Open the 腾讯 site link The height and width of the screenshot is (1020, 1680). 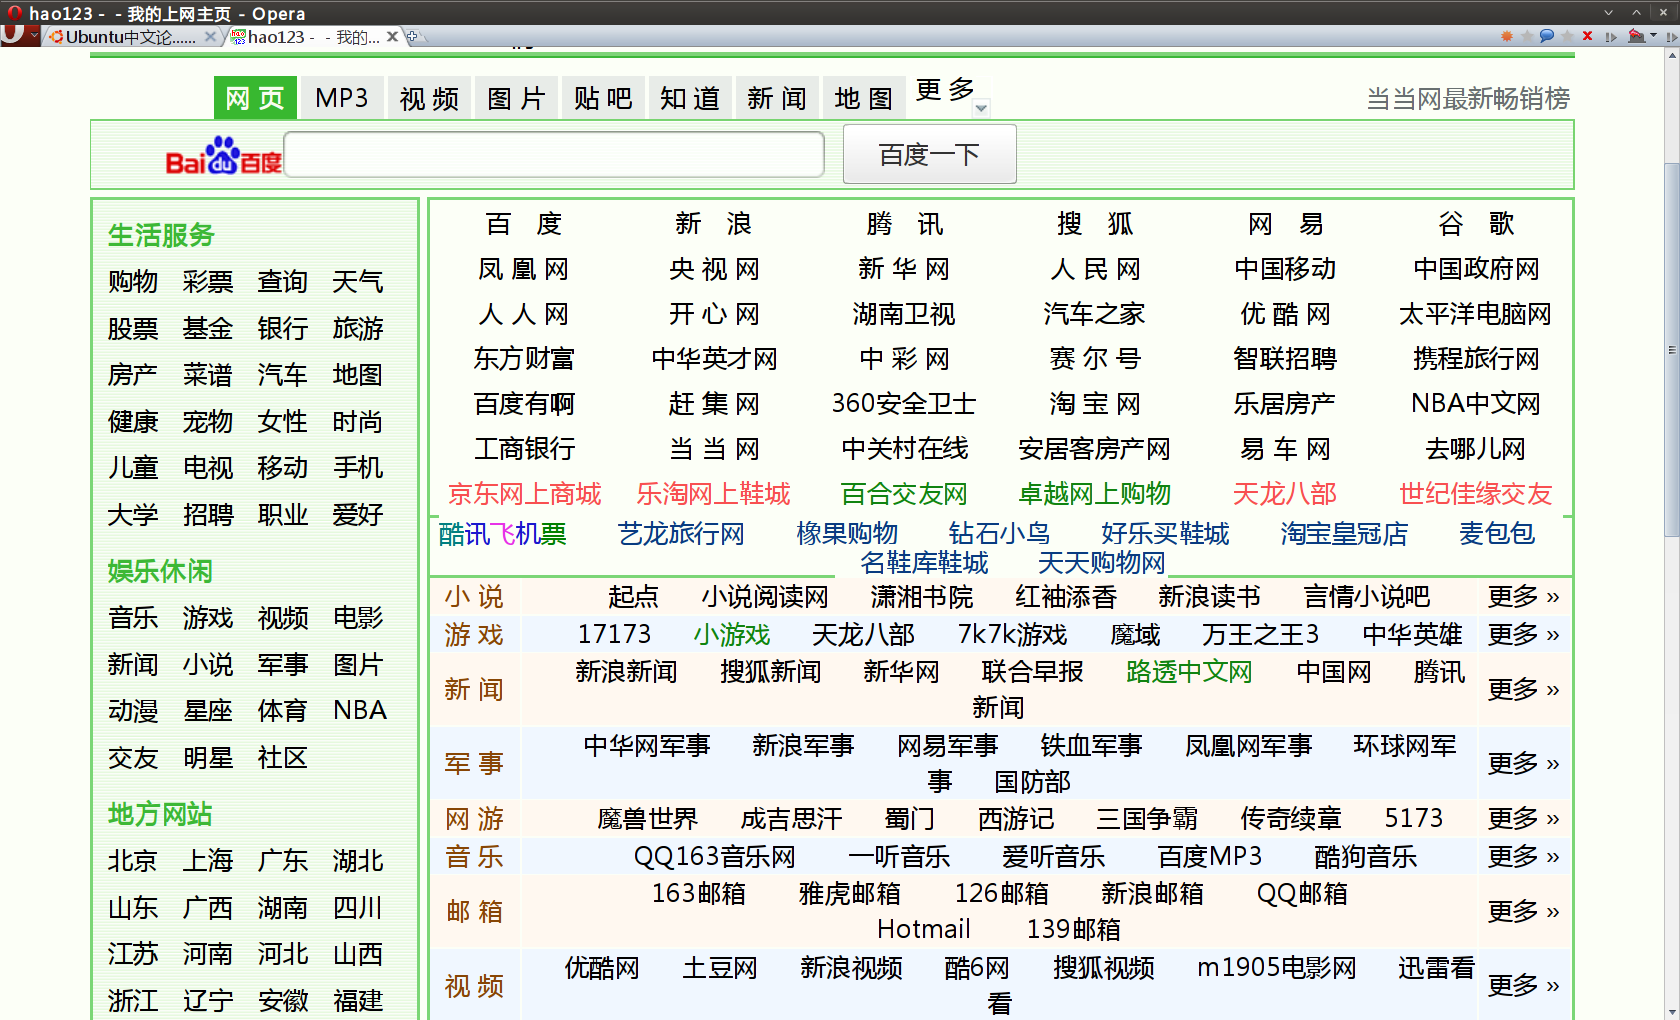(x=905, y=223)
